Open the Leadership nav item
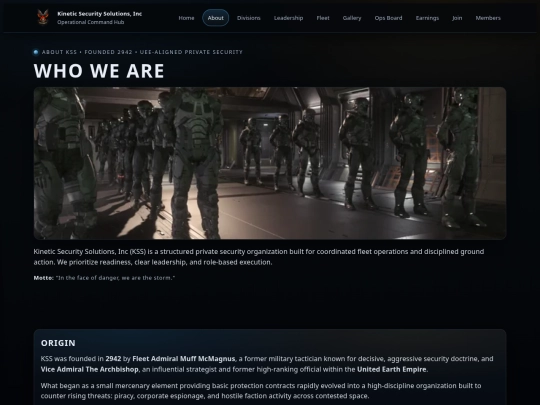This screenshot has height=405, width=540. (289, 18)
